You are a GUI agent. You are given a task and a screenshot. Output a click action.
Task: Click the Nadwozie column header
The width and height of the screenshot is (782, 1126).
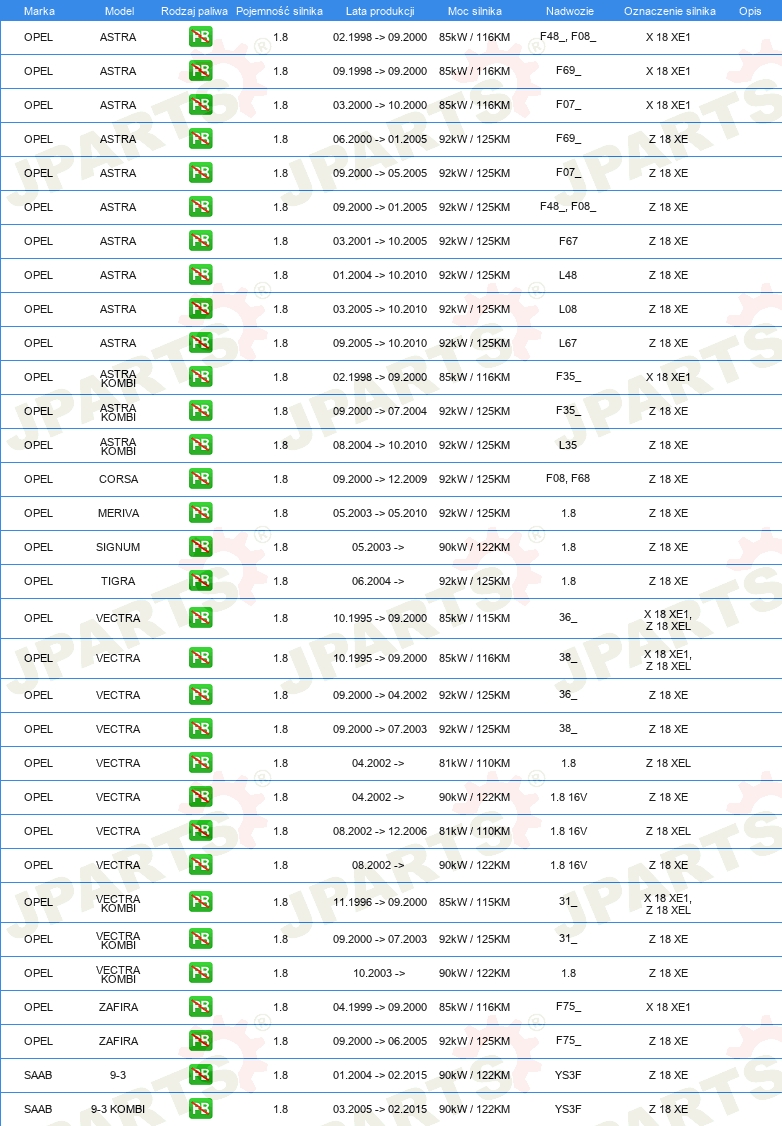point(569,11)
